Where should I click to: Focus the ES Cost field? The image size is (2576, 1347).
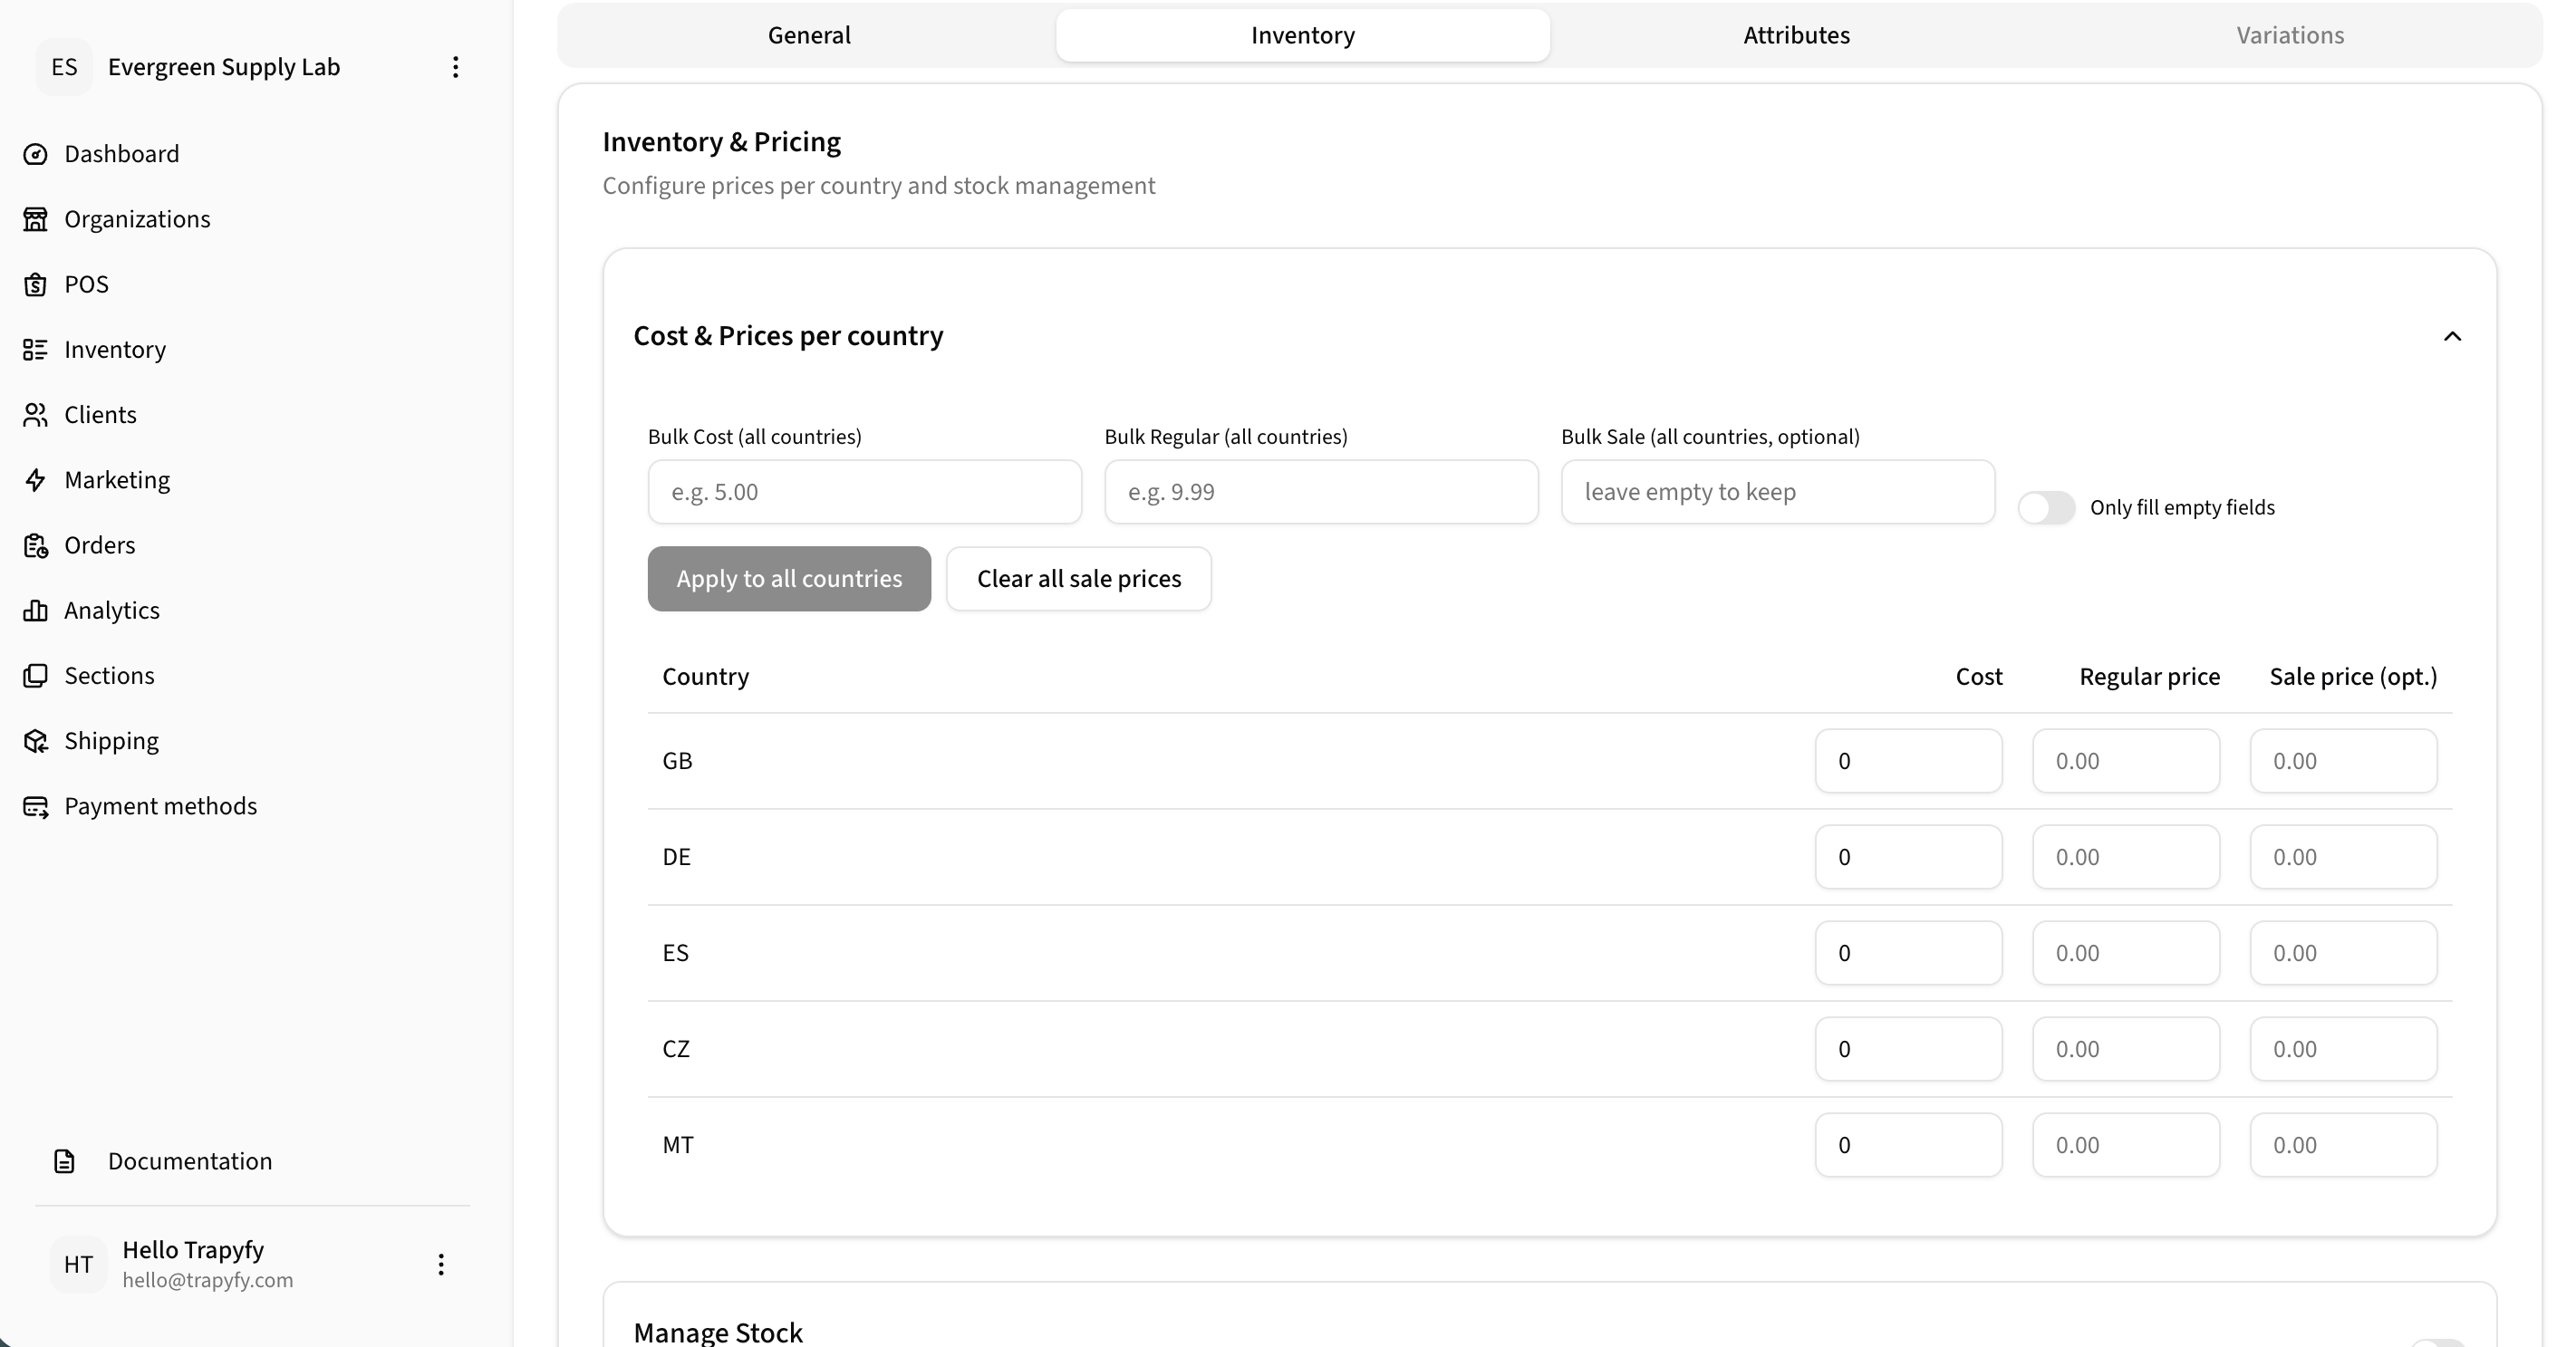pyautogui.click(x=1909, y=953)
